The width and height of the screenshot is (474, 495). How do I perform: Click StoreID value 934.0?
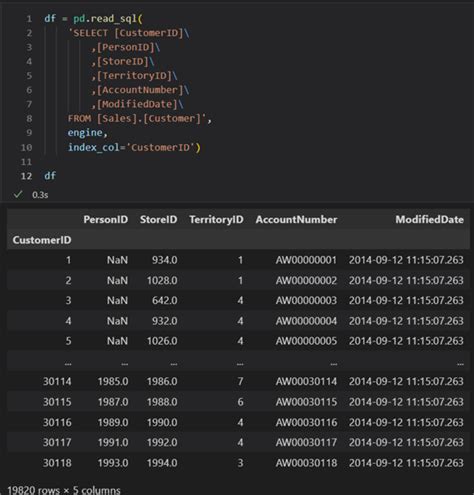[x=165, y=260]
